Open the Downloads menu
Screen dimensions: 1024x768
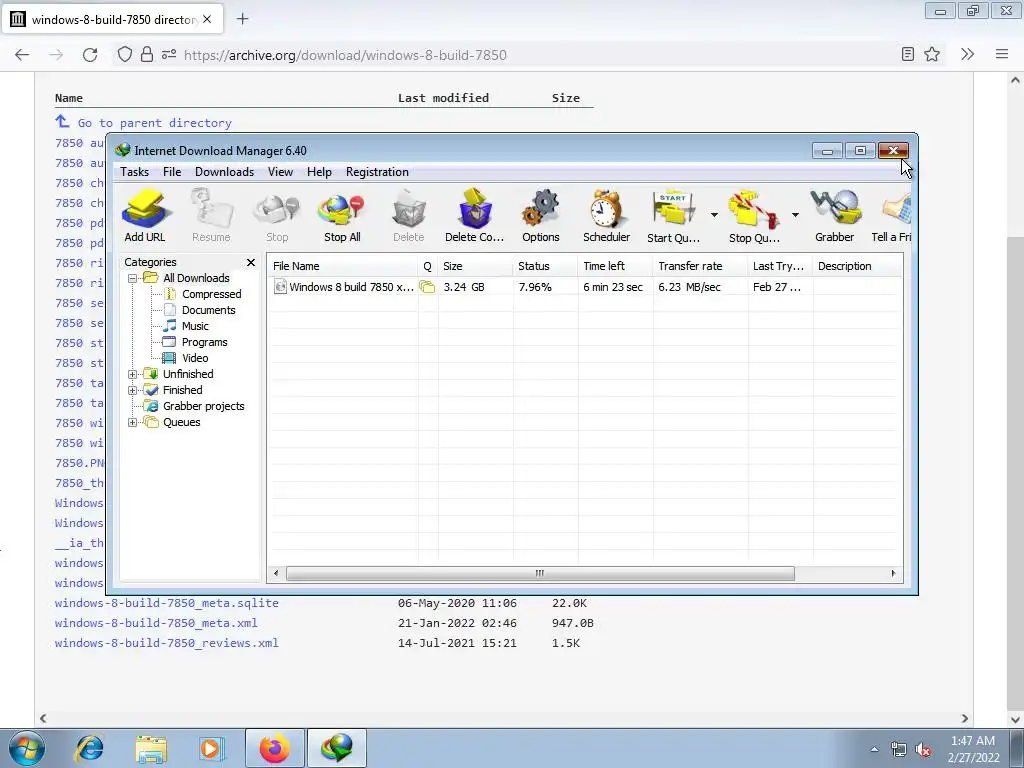click(x=224, y=172)
